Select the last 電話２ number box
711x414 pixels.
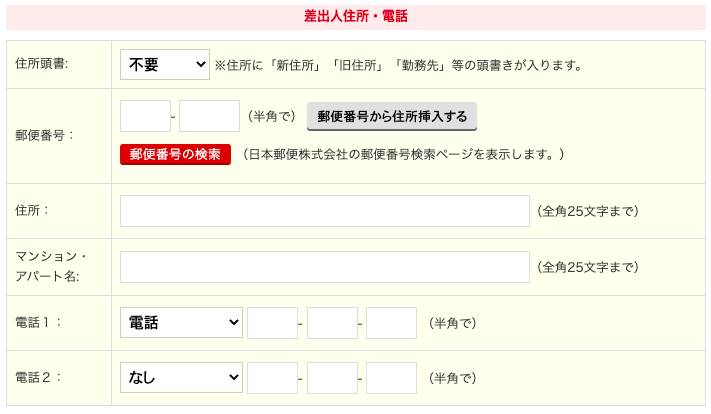click(x=391, y=378)
